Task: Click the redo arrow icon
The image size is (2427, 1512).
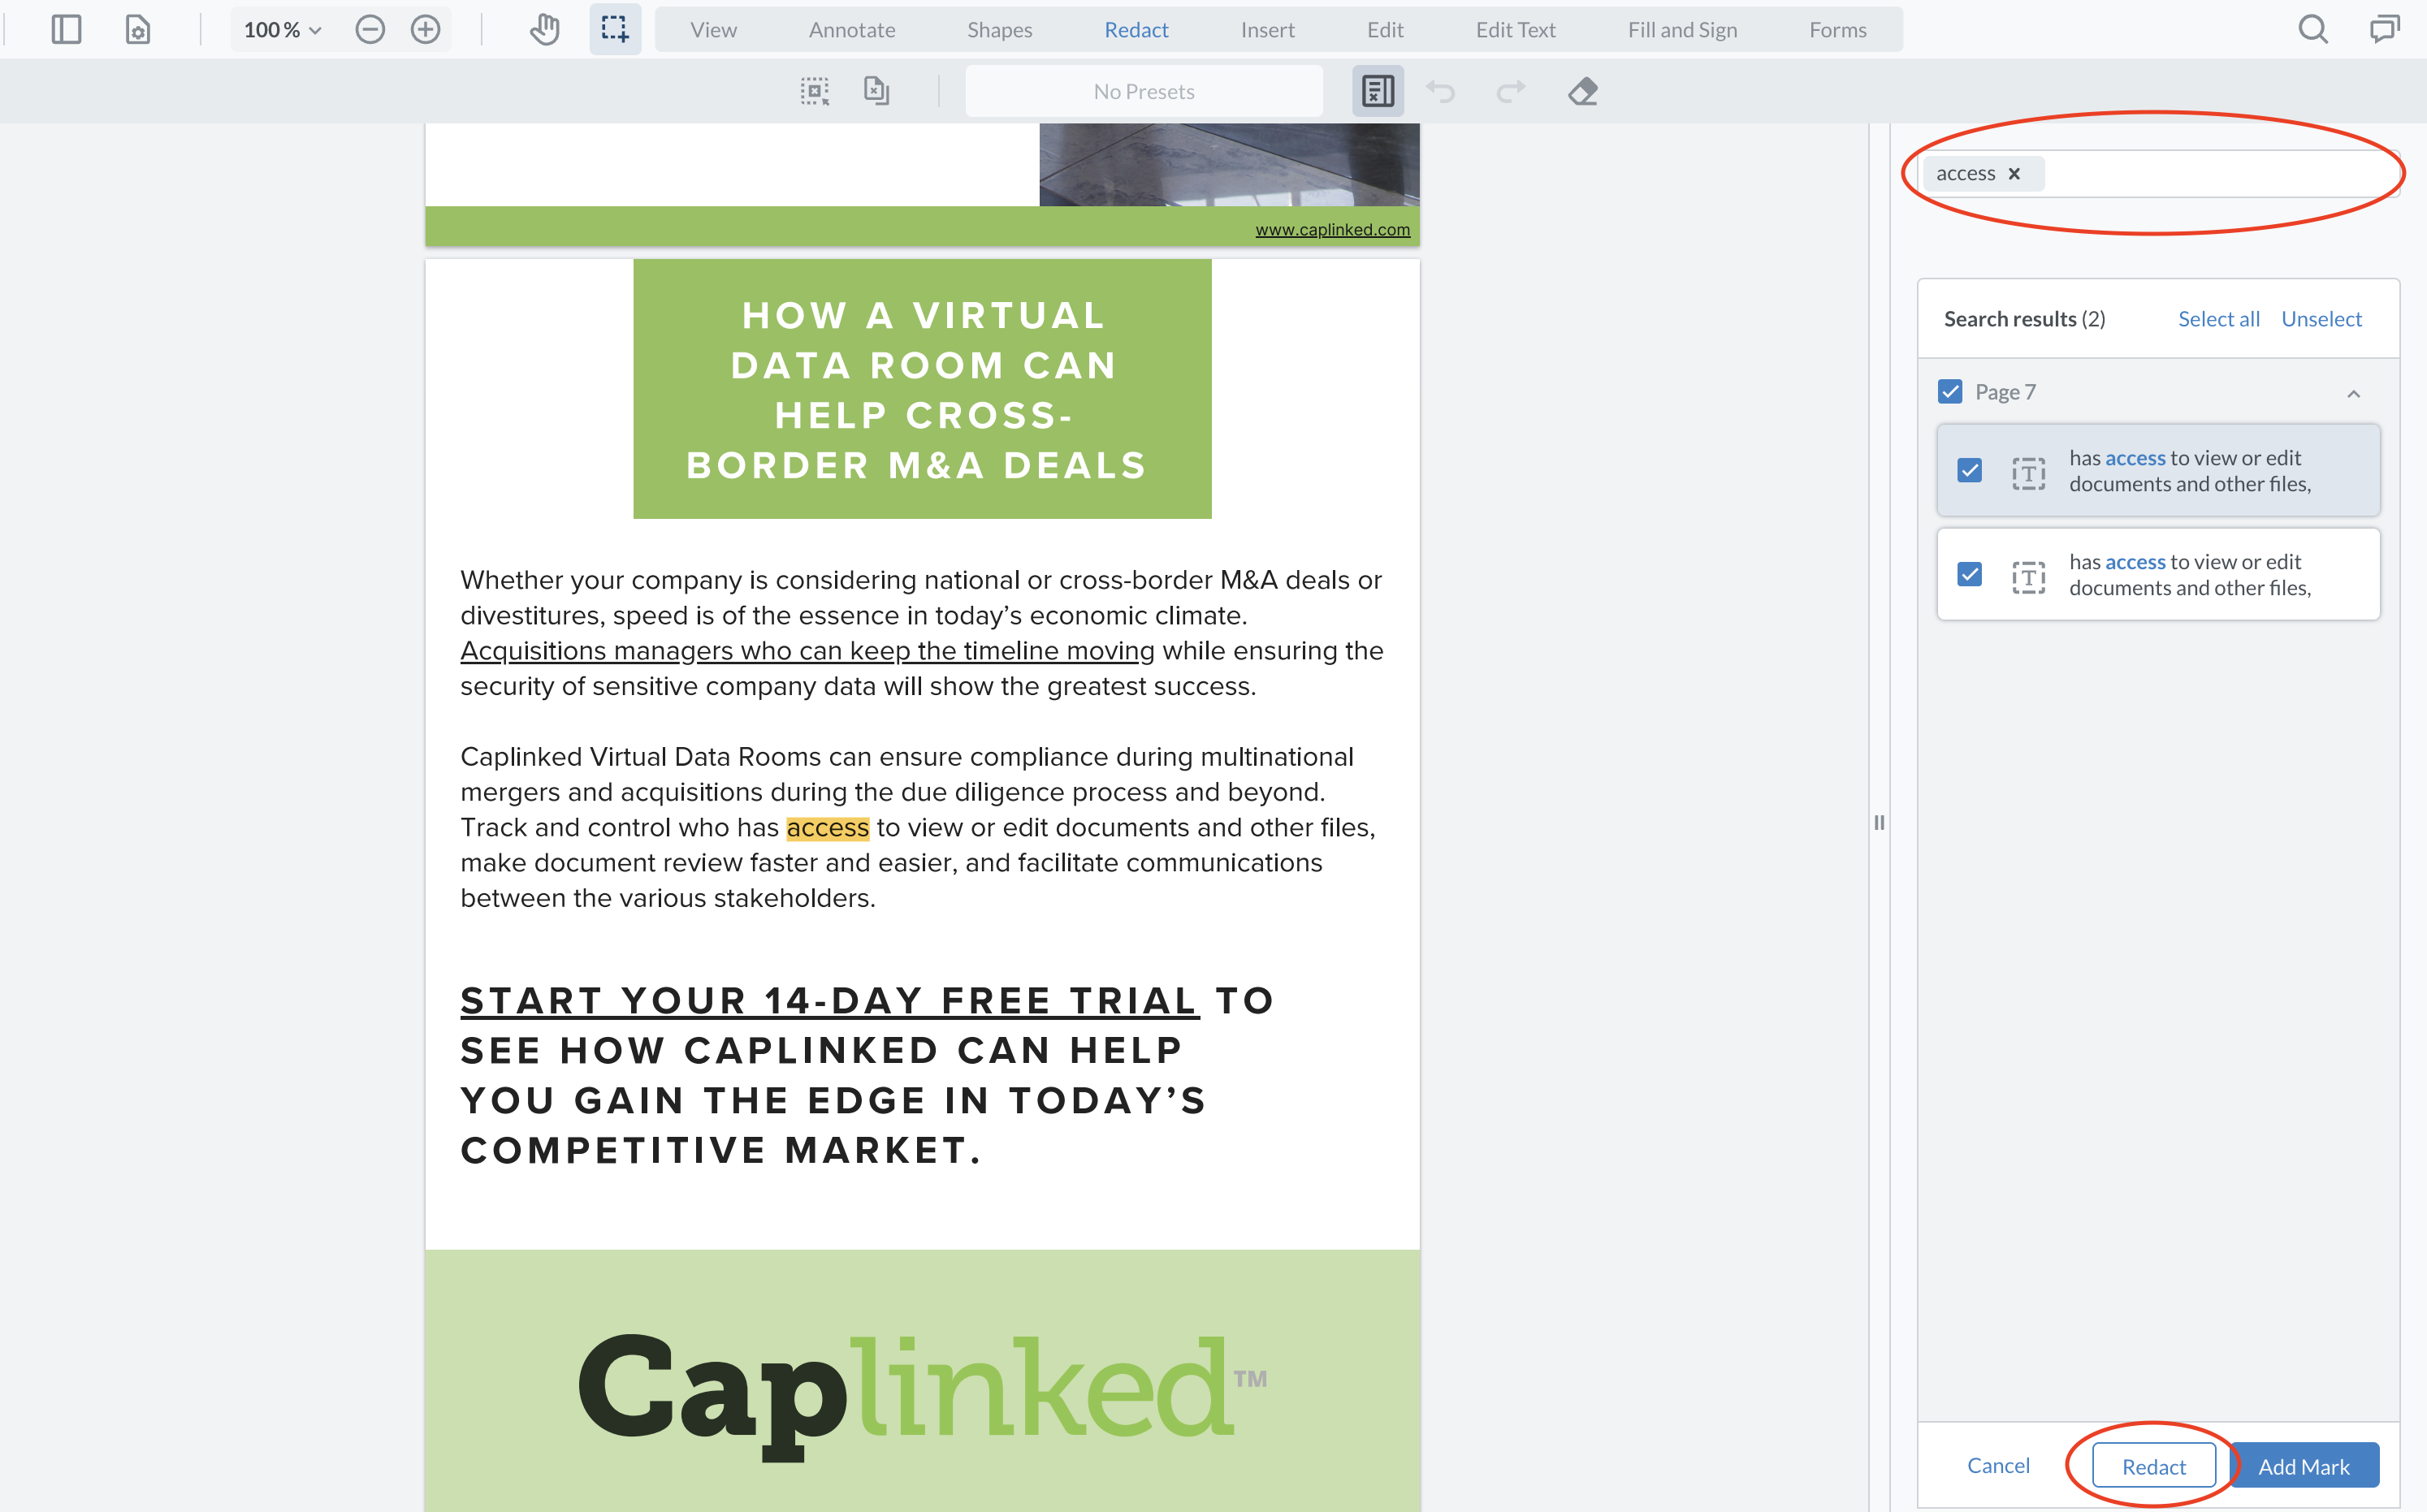Action: click(x=1511, y=91)
